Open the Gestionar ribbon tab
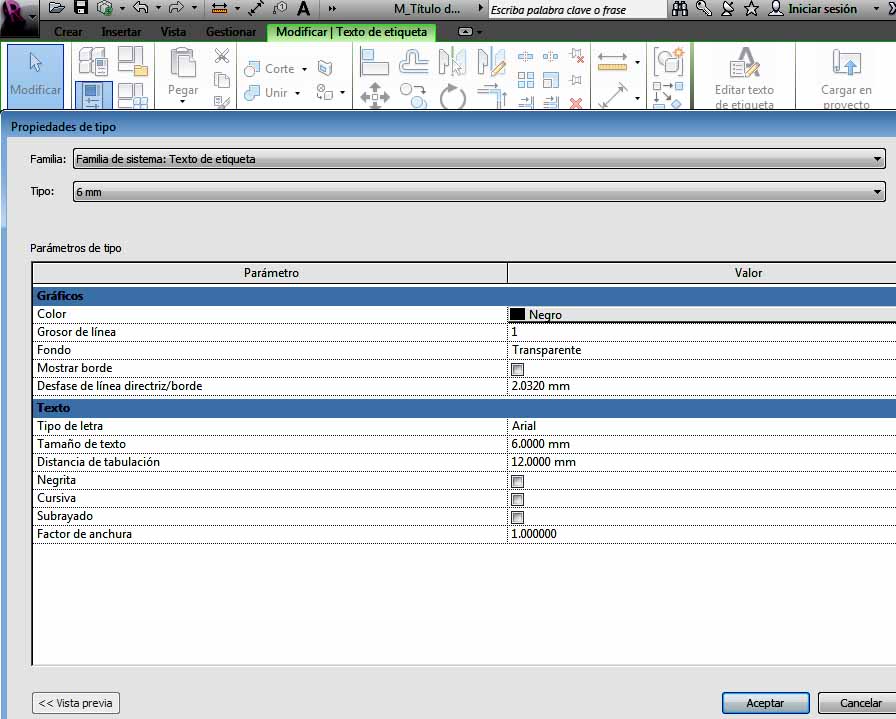The height and width of the screenshot is (719, 896). [231, 32]
